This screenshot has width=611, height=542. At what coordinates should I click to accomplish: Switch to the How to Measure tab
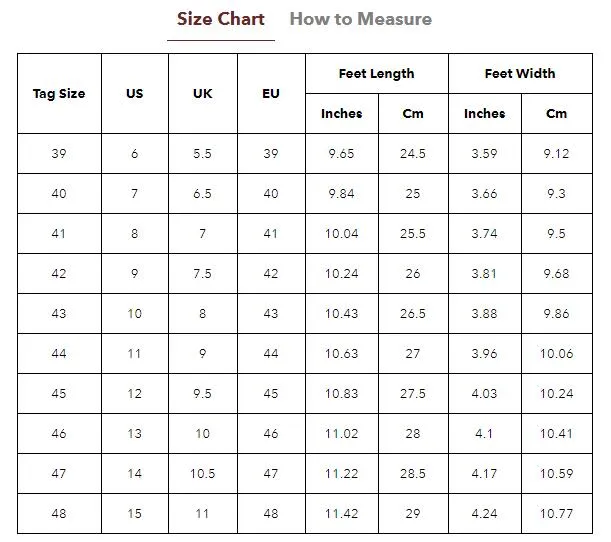click(x=360, y=19)
